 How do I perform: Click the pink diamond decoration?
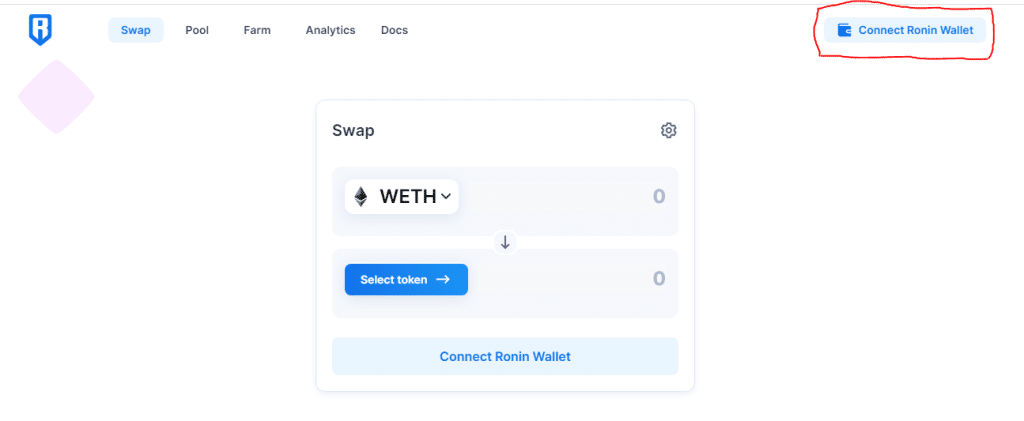56,97
